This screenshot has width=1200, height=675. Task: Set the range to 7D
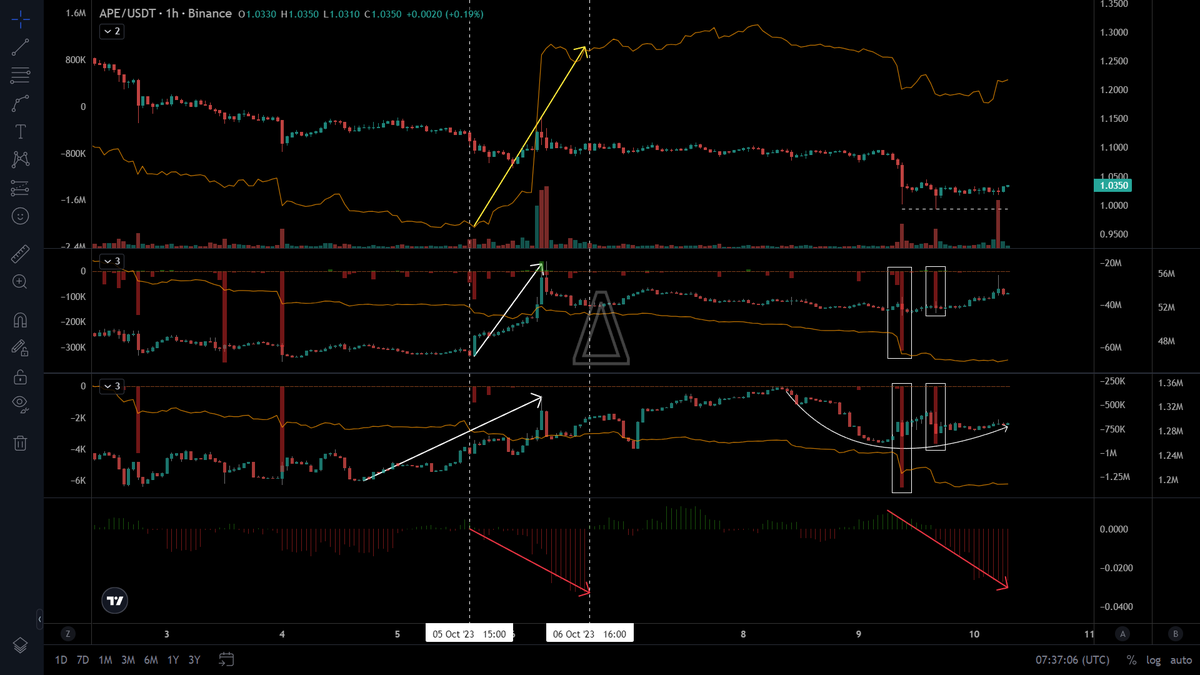click(83, 660)
